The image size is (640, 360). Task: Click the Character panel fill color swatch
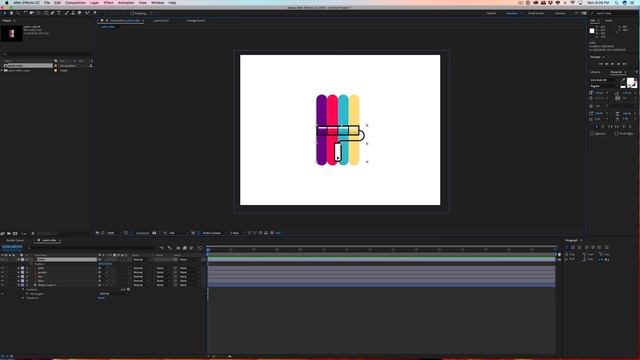pos(631,81)
